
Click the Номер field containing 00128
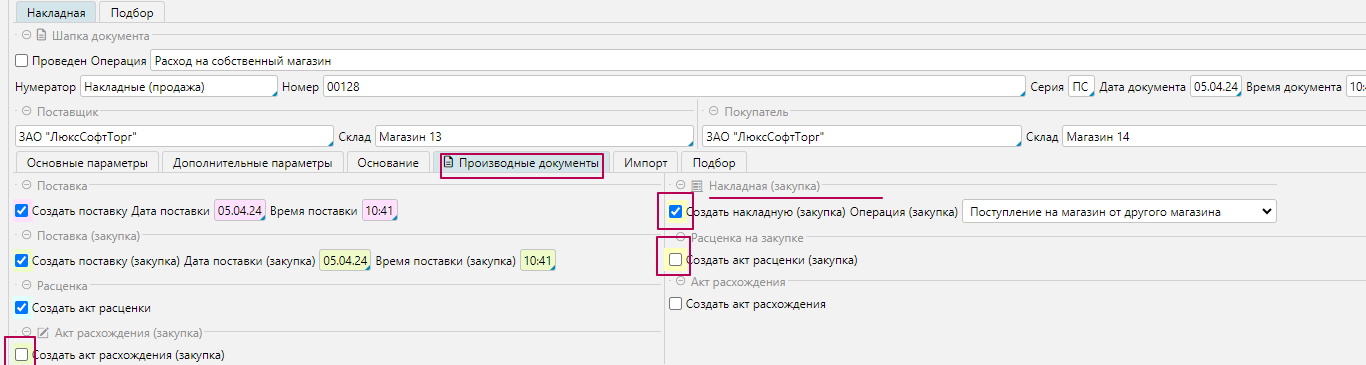click(x=675, y=87)
